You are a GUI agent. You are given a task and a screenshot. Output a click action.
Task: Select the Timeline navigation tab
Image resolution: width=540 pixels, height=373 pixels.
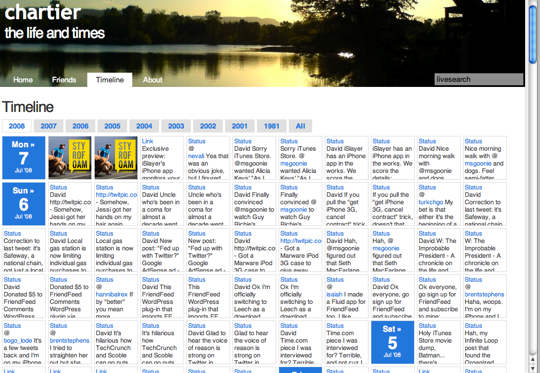click(x=110, y=80)
